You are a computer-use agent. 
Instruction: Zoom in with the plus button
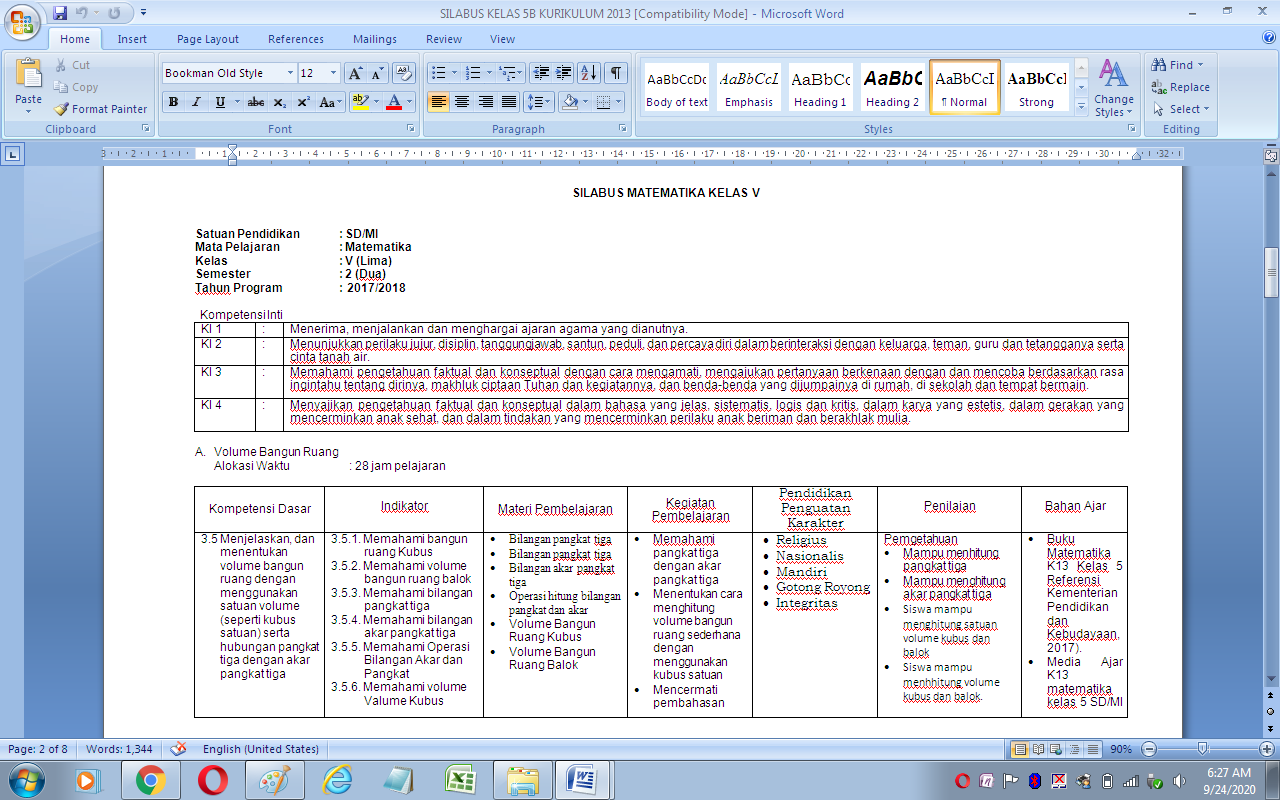[1267, 749]
